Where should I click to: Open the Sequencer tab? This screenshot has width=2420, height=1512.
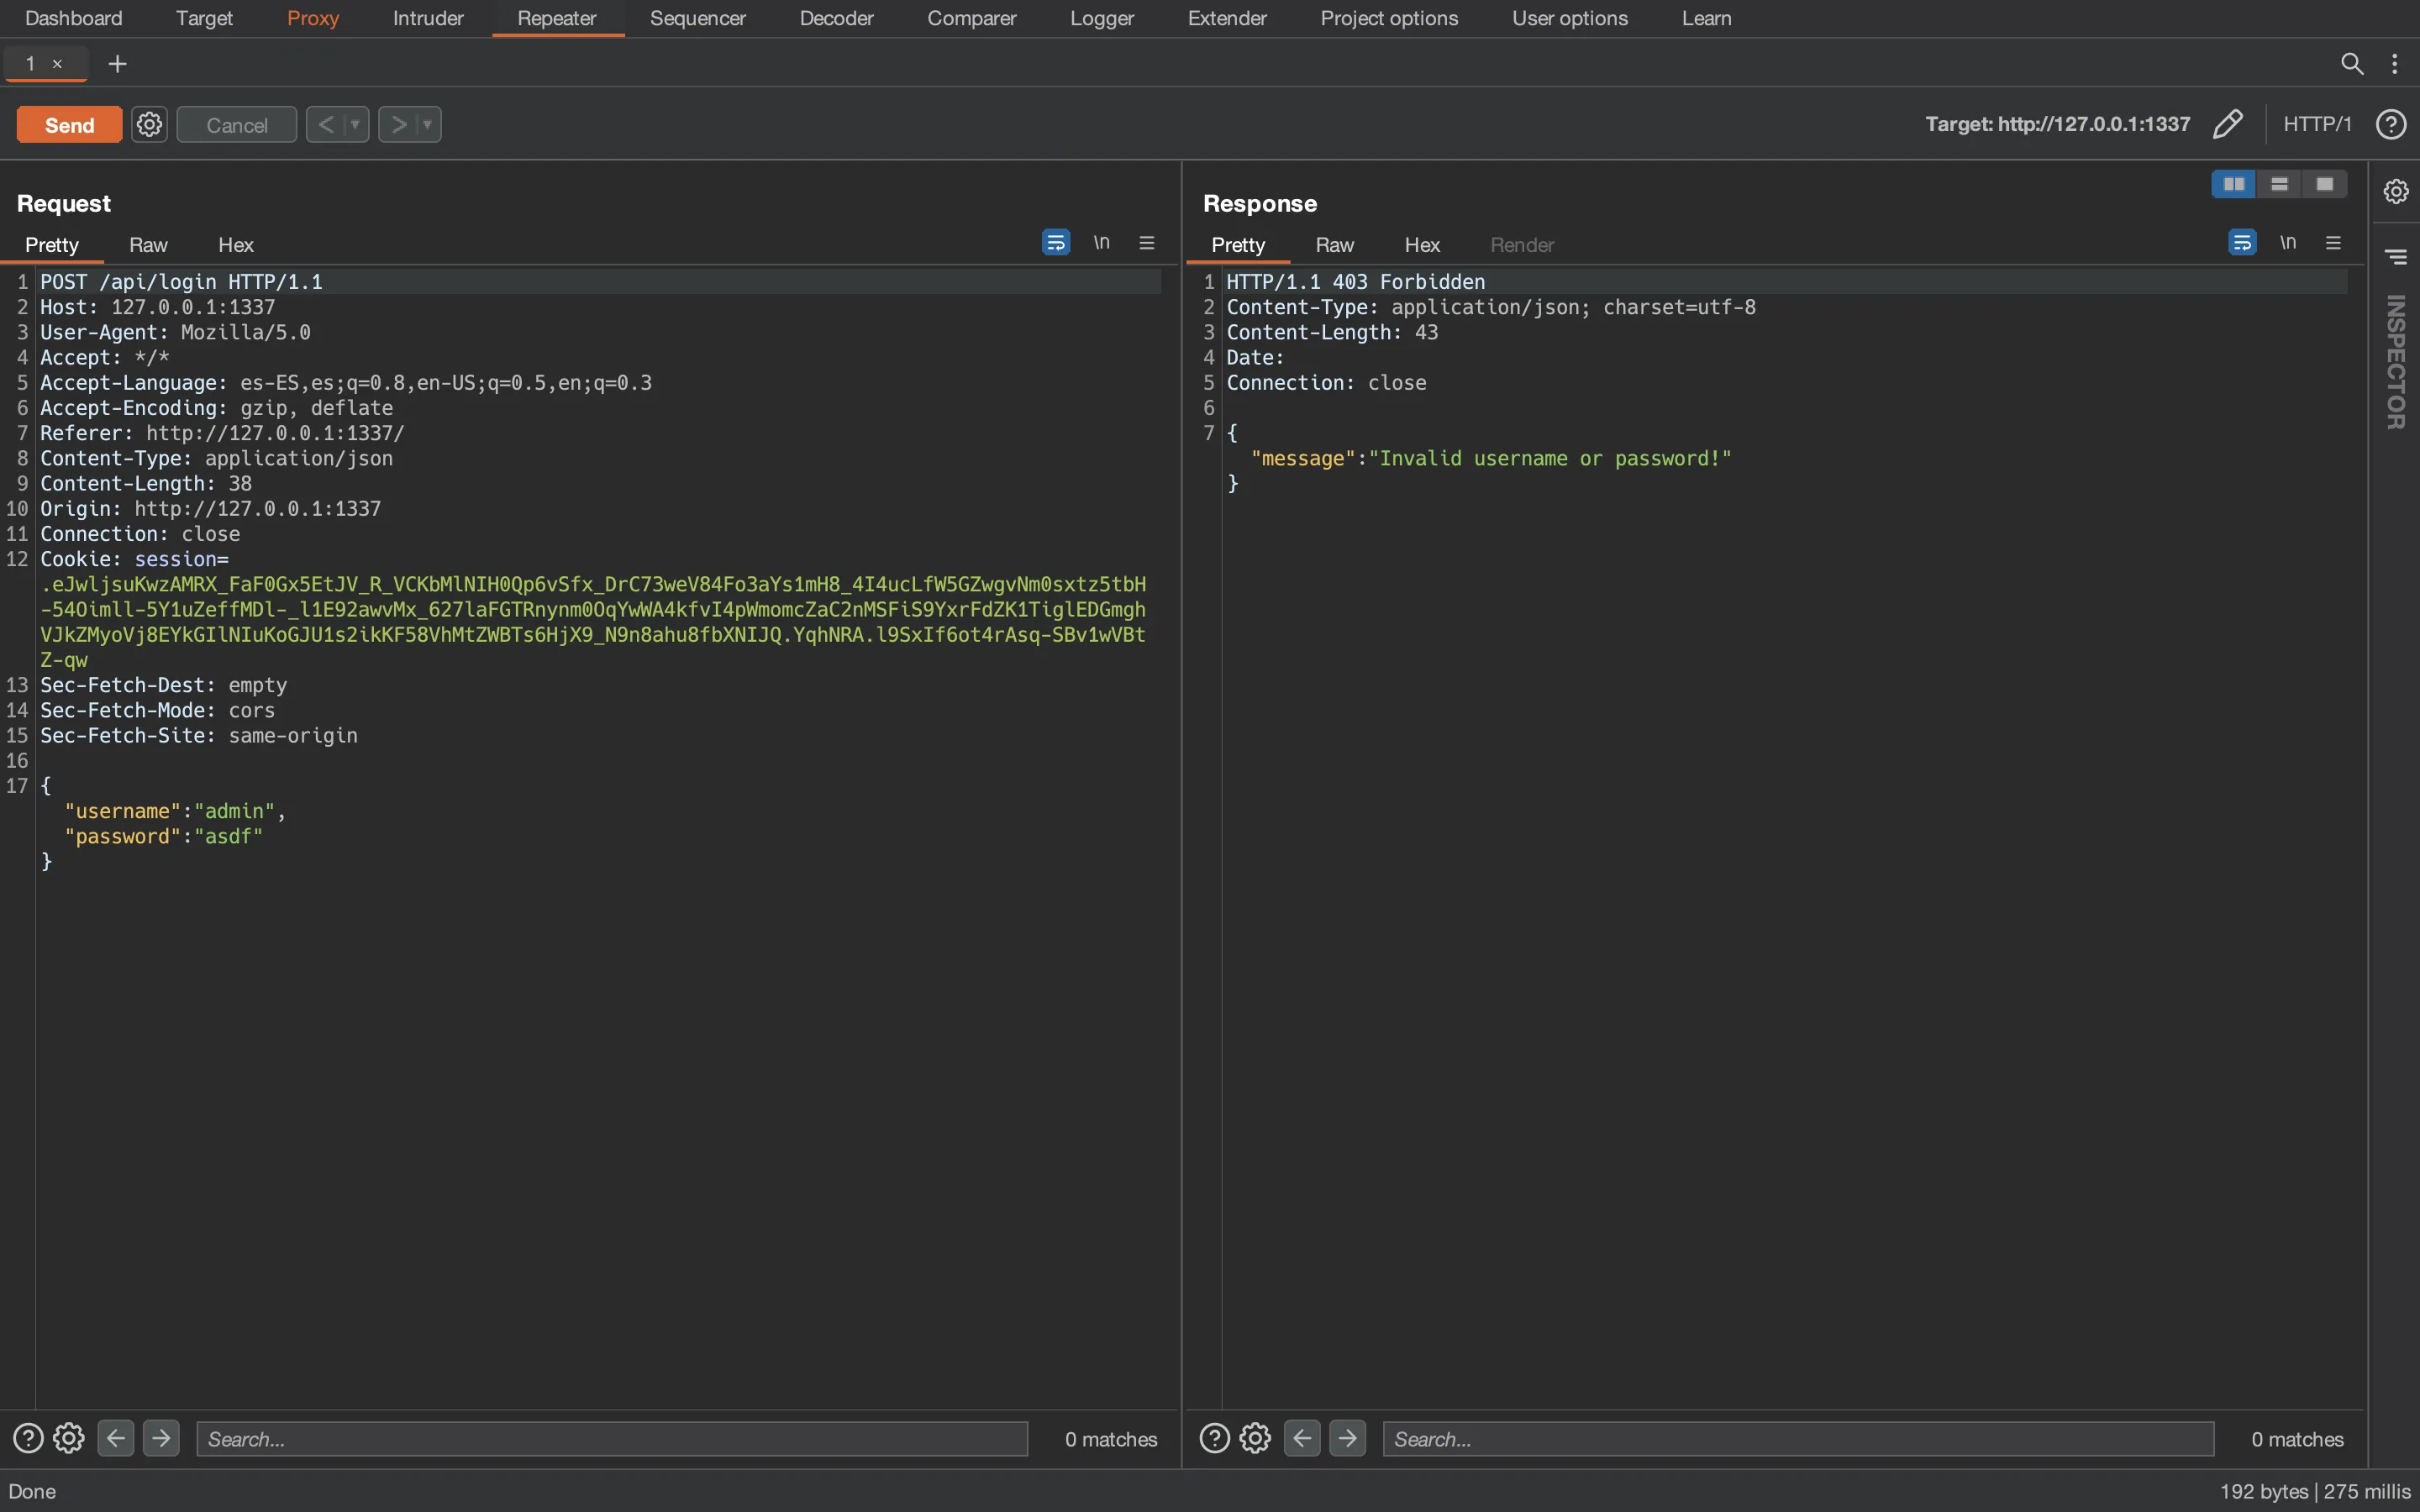(698, 18)
